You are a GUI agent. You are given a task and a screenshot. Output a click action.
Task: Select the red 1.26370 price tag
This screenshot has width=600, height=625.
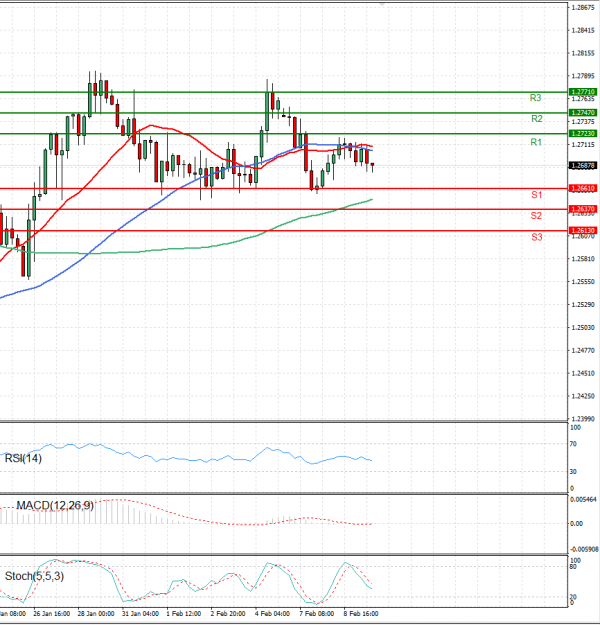583,209
